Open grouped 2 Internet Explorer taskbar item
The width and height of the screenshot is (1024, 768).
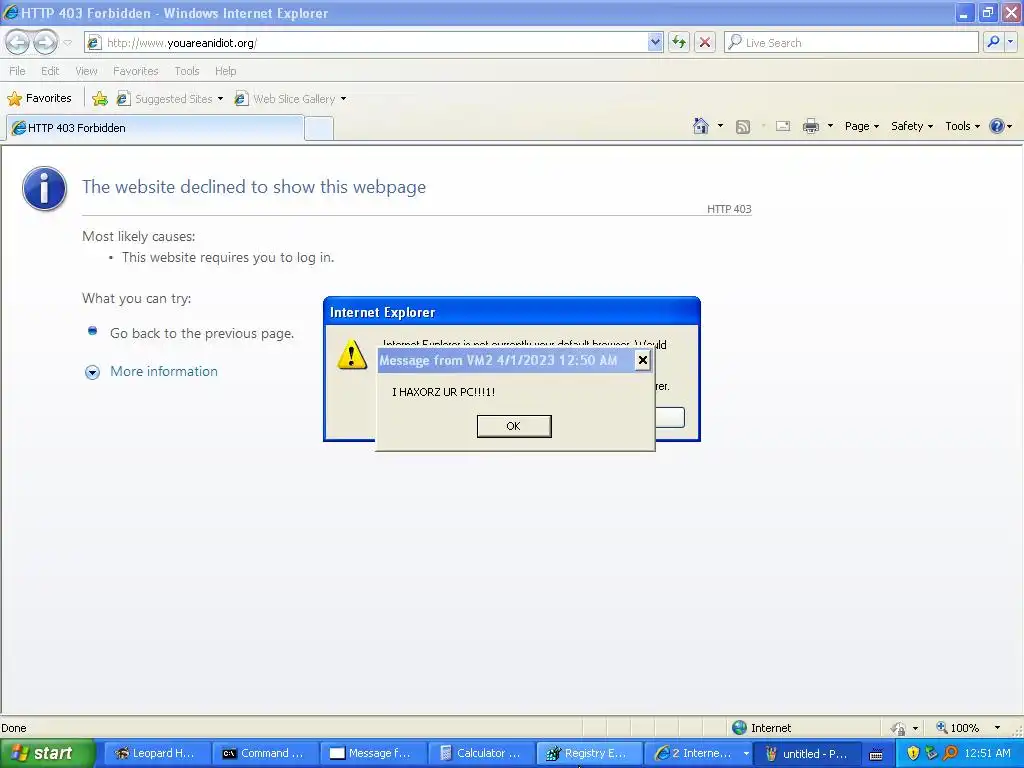point(697,753)
